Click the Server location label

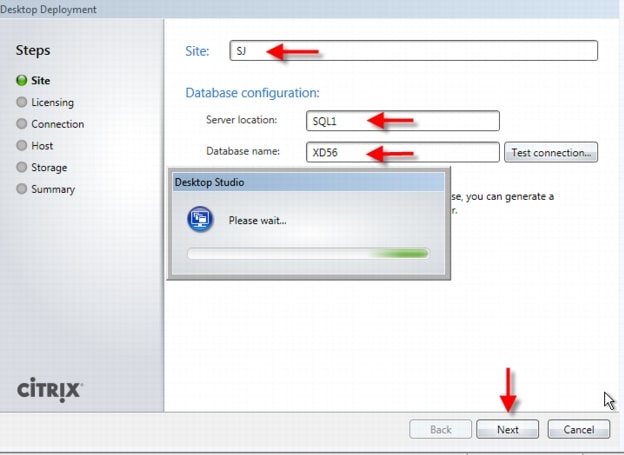point(242,120)
